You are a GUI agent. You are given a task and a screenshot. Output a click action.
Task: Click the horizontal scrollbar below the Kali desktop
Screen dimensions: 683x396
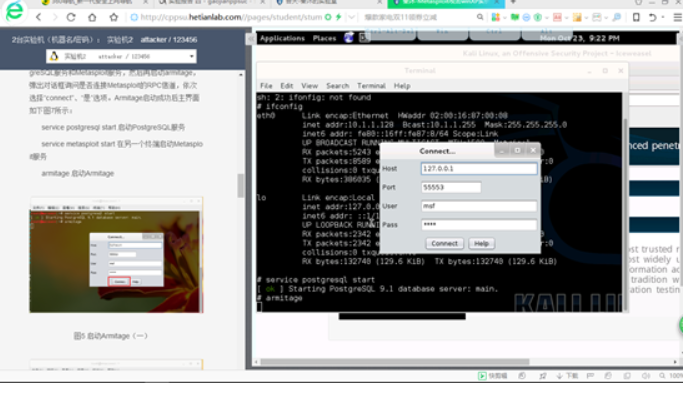(x=395, y=362)
